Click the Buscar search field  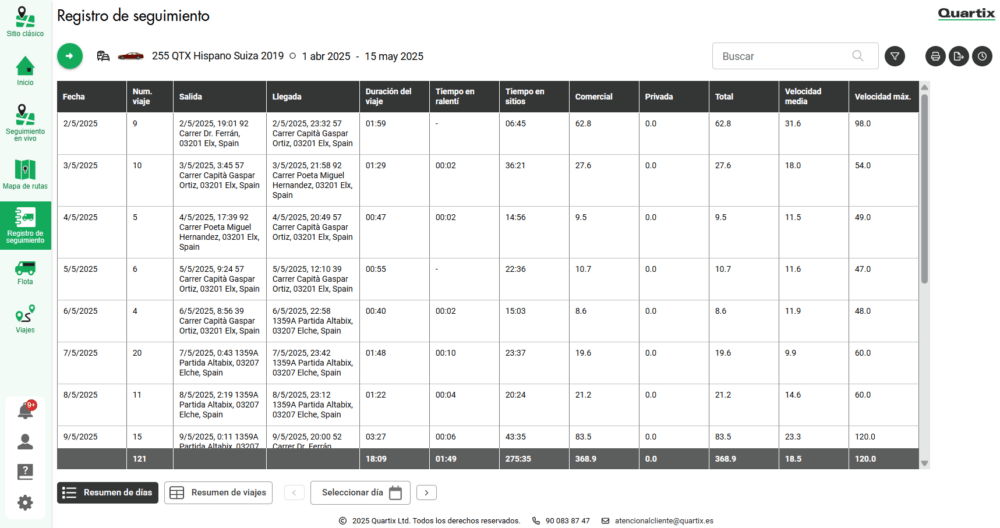coord(795,56)
